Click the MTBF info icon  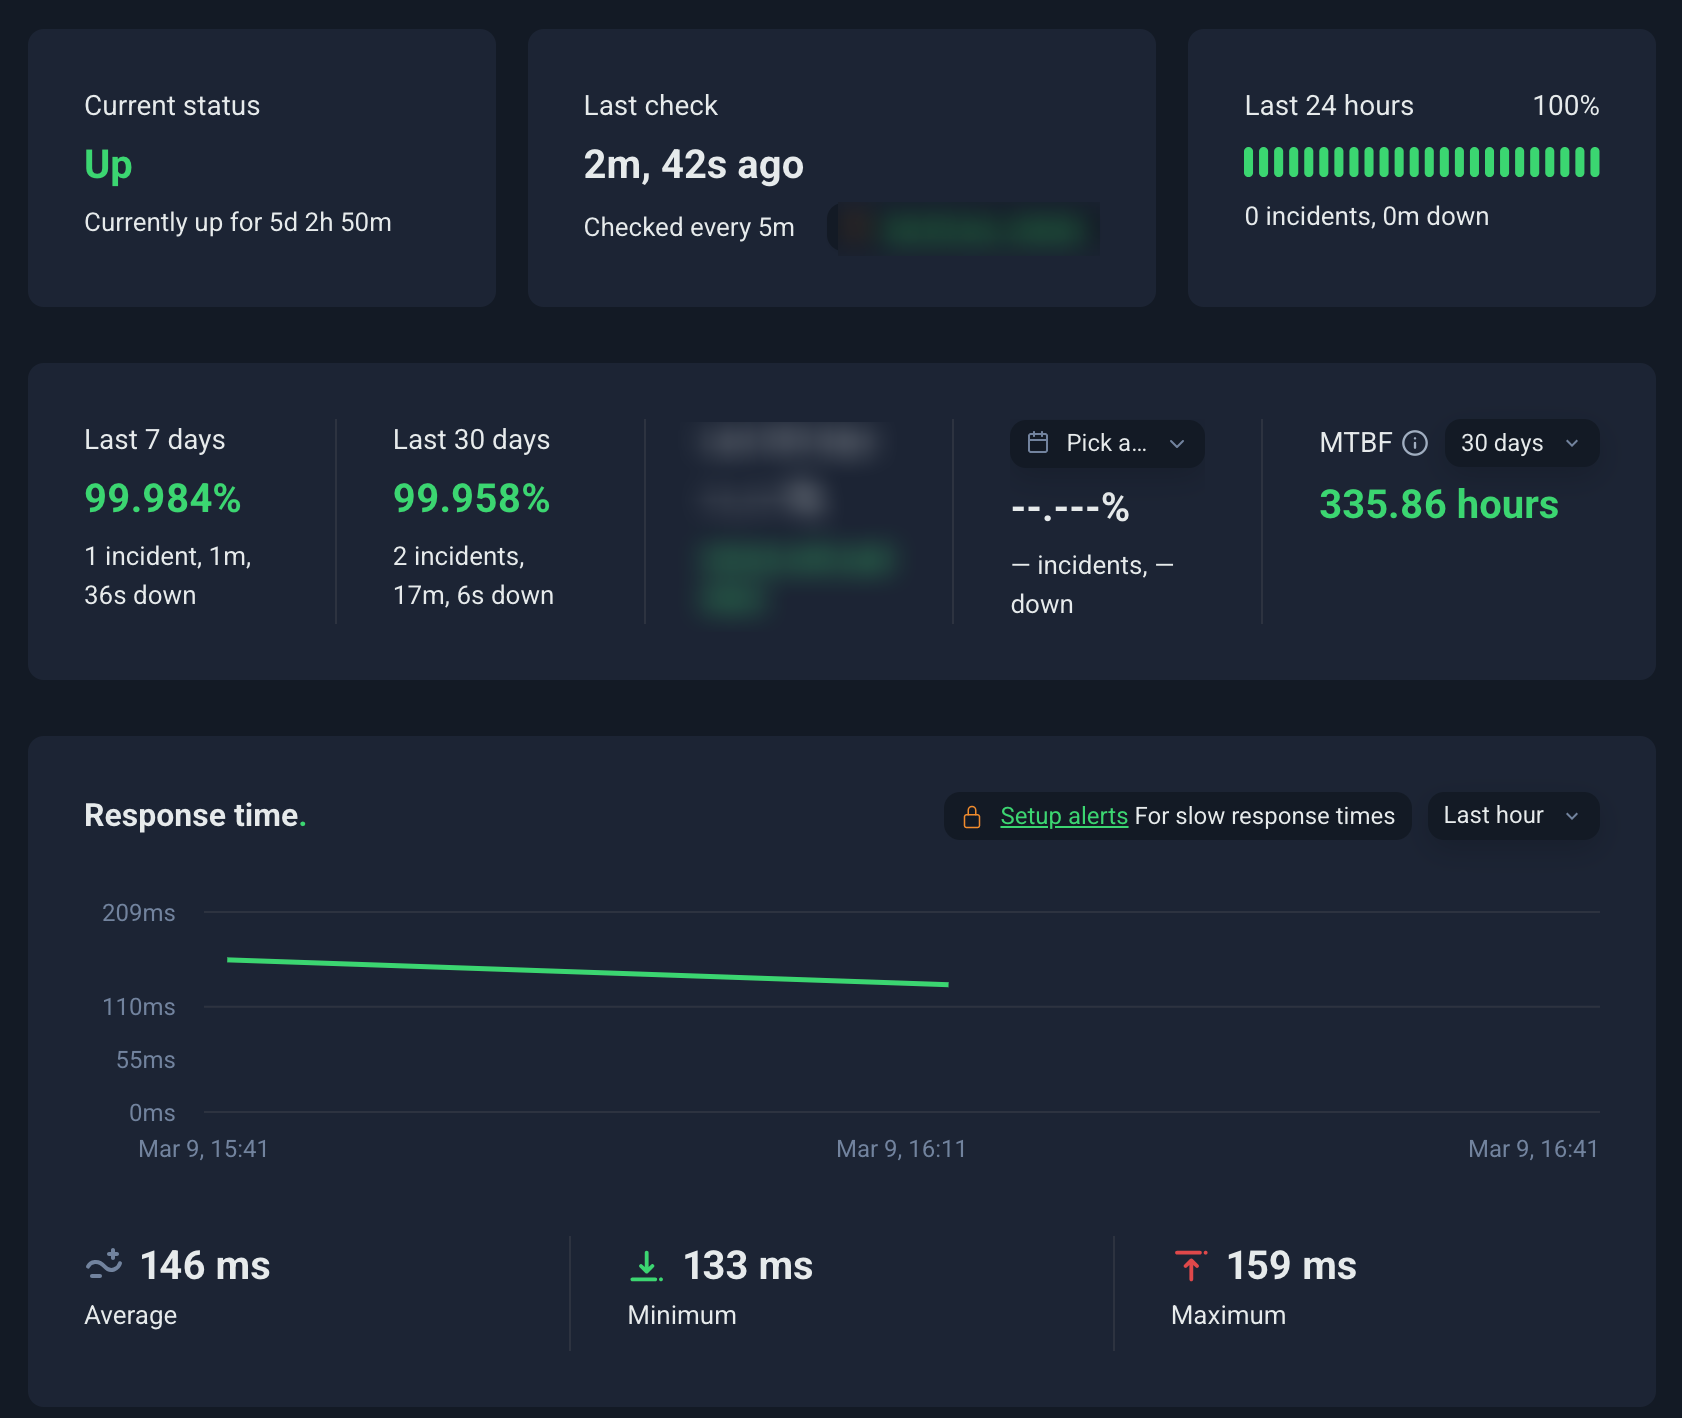click(x=1414, y=443)
